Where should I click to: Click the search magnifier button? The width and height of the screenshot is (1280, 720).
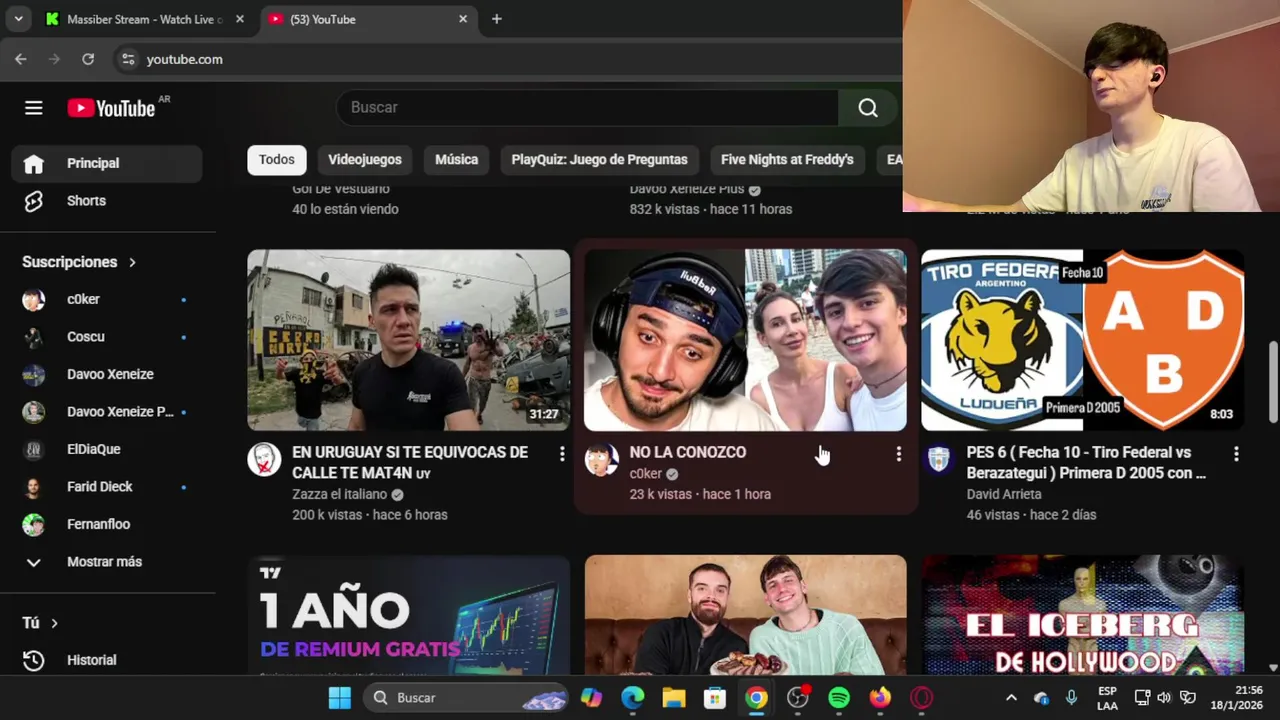point(868,108)
